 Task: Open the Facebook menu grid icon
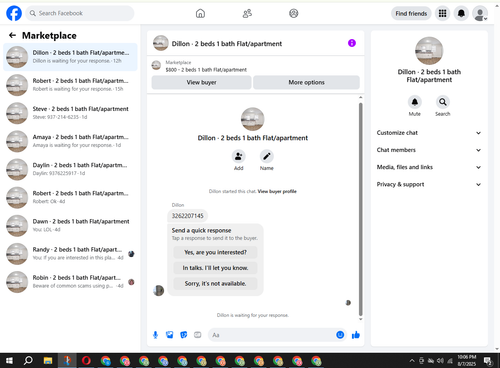(x=442, y=13)
